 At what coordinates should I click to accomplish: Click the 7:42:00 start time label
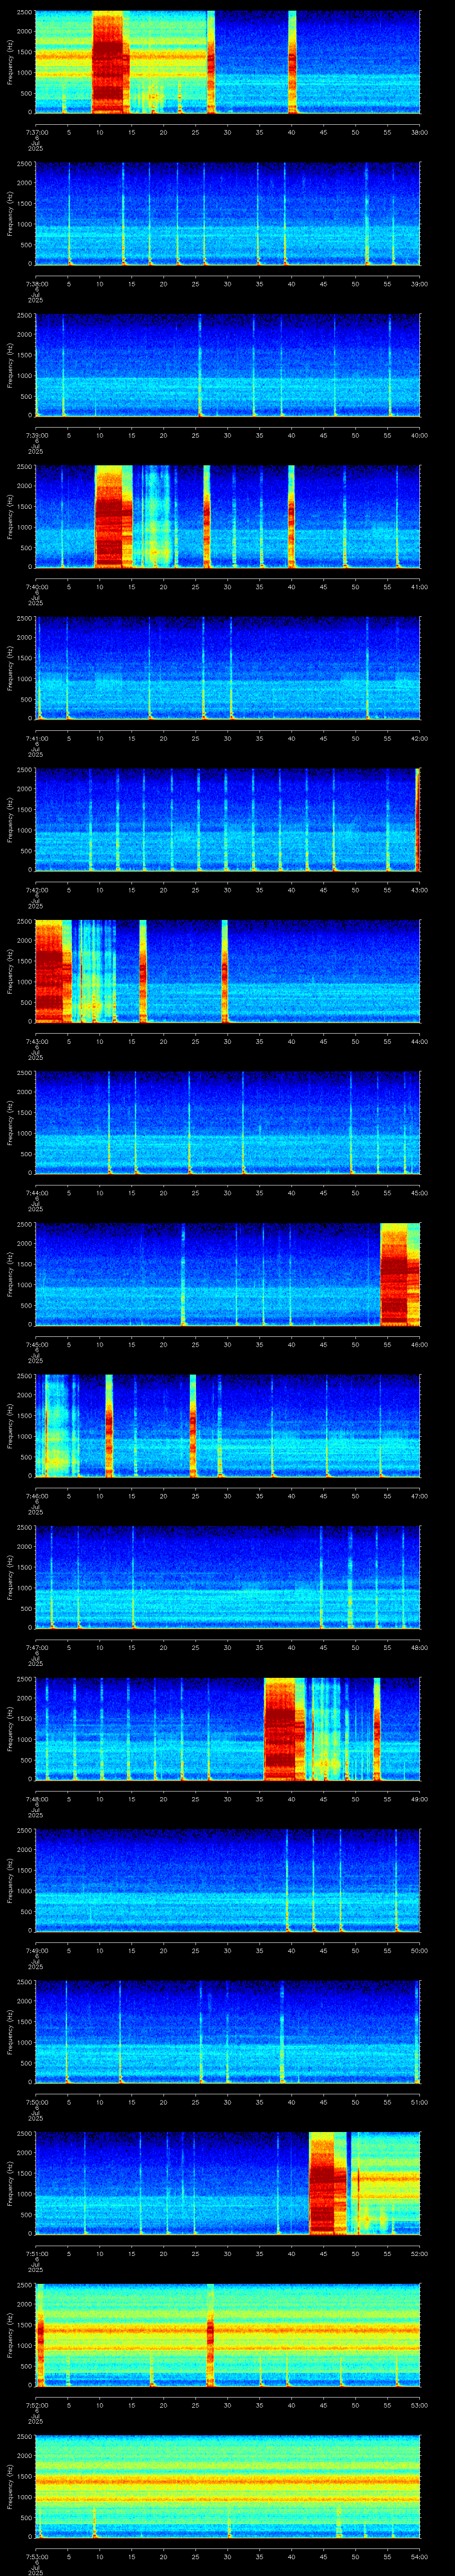[x=36, y=890]
